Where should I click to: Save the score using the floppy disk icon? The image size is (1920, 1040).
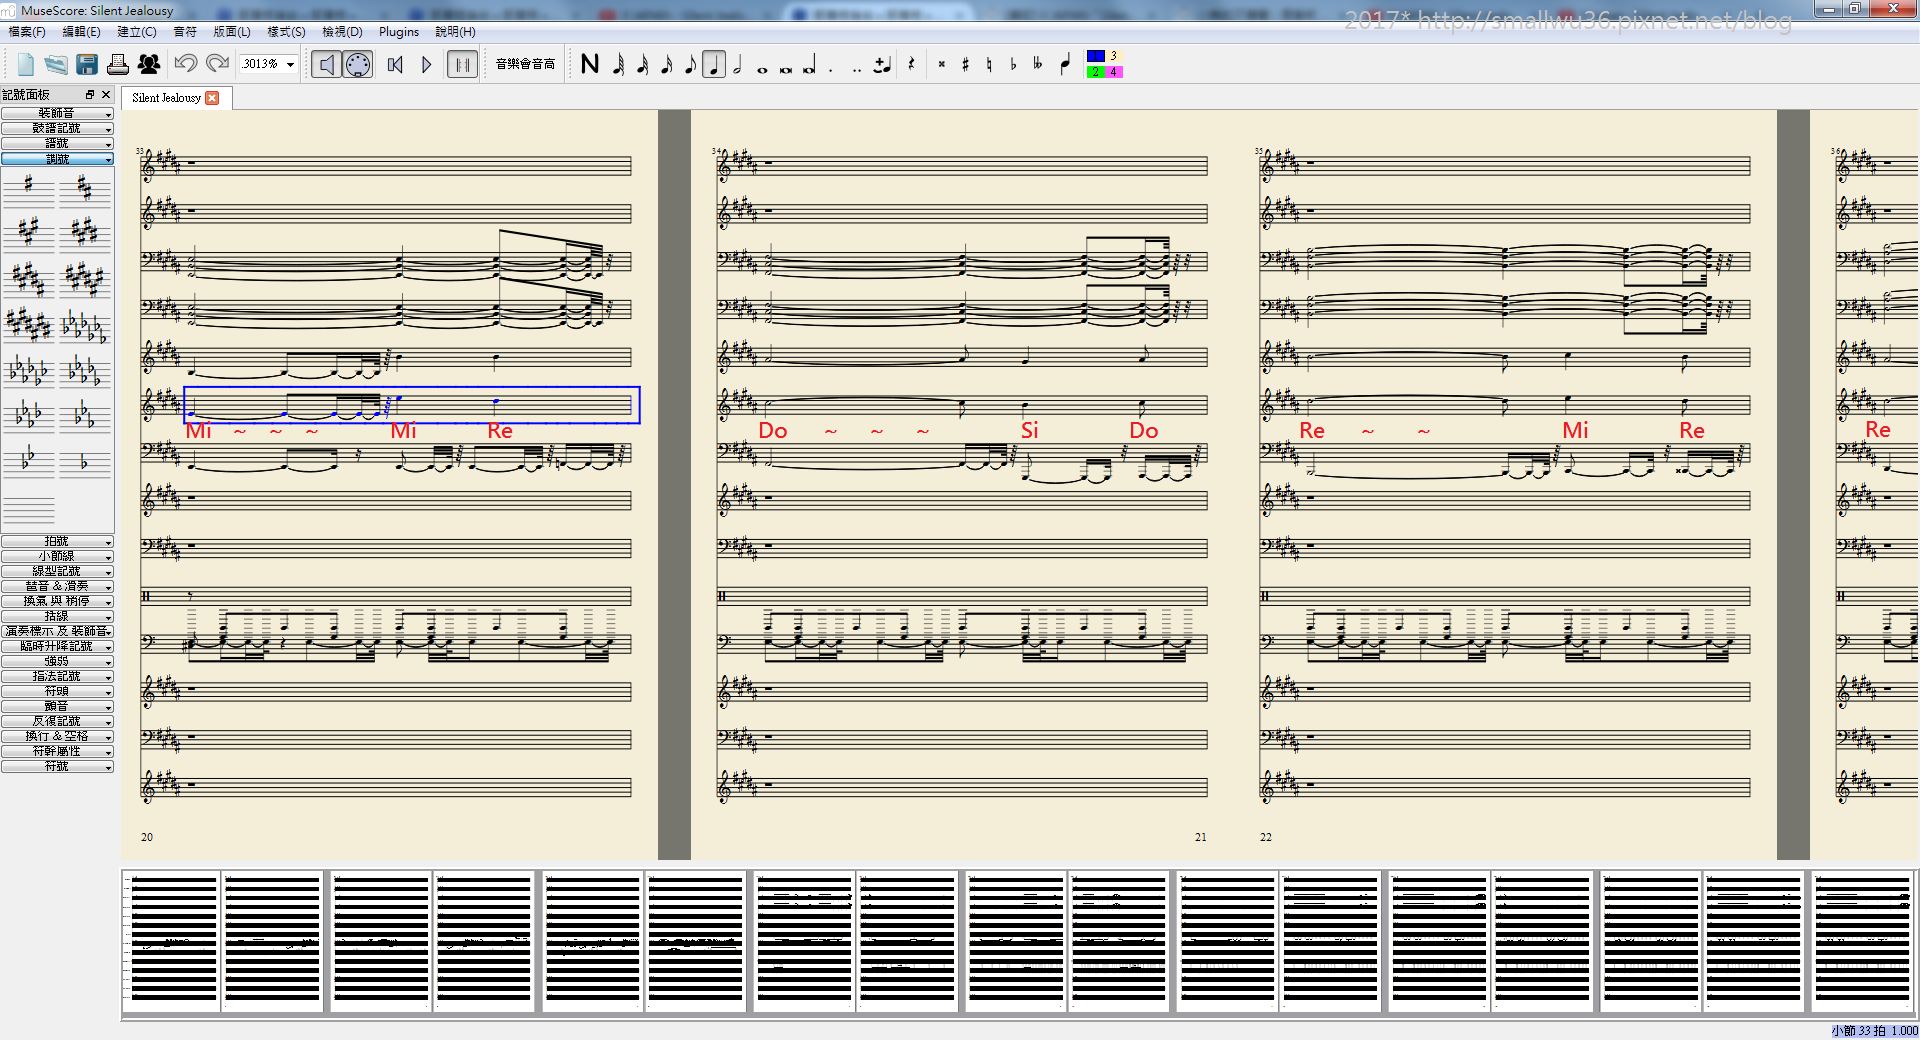click(87, 64)
